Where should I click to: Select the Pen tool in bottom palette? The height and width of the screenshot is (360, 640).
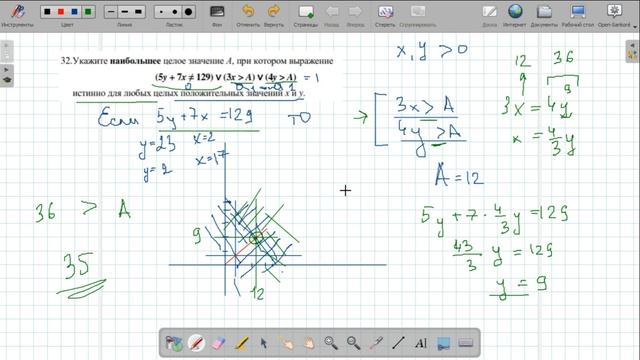click(x=196, y=343)
